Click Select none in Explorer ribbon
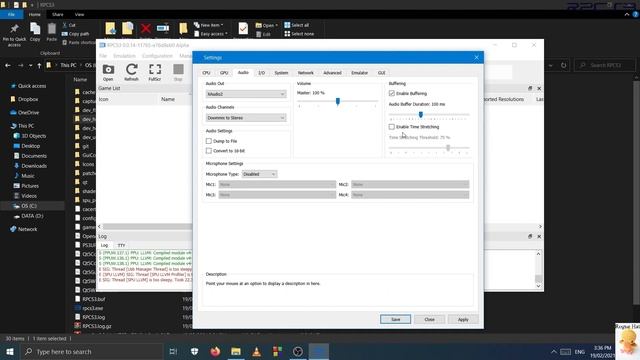The image size is (640, 360). pyautogui.click(x=299, y=34)
